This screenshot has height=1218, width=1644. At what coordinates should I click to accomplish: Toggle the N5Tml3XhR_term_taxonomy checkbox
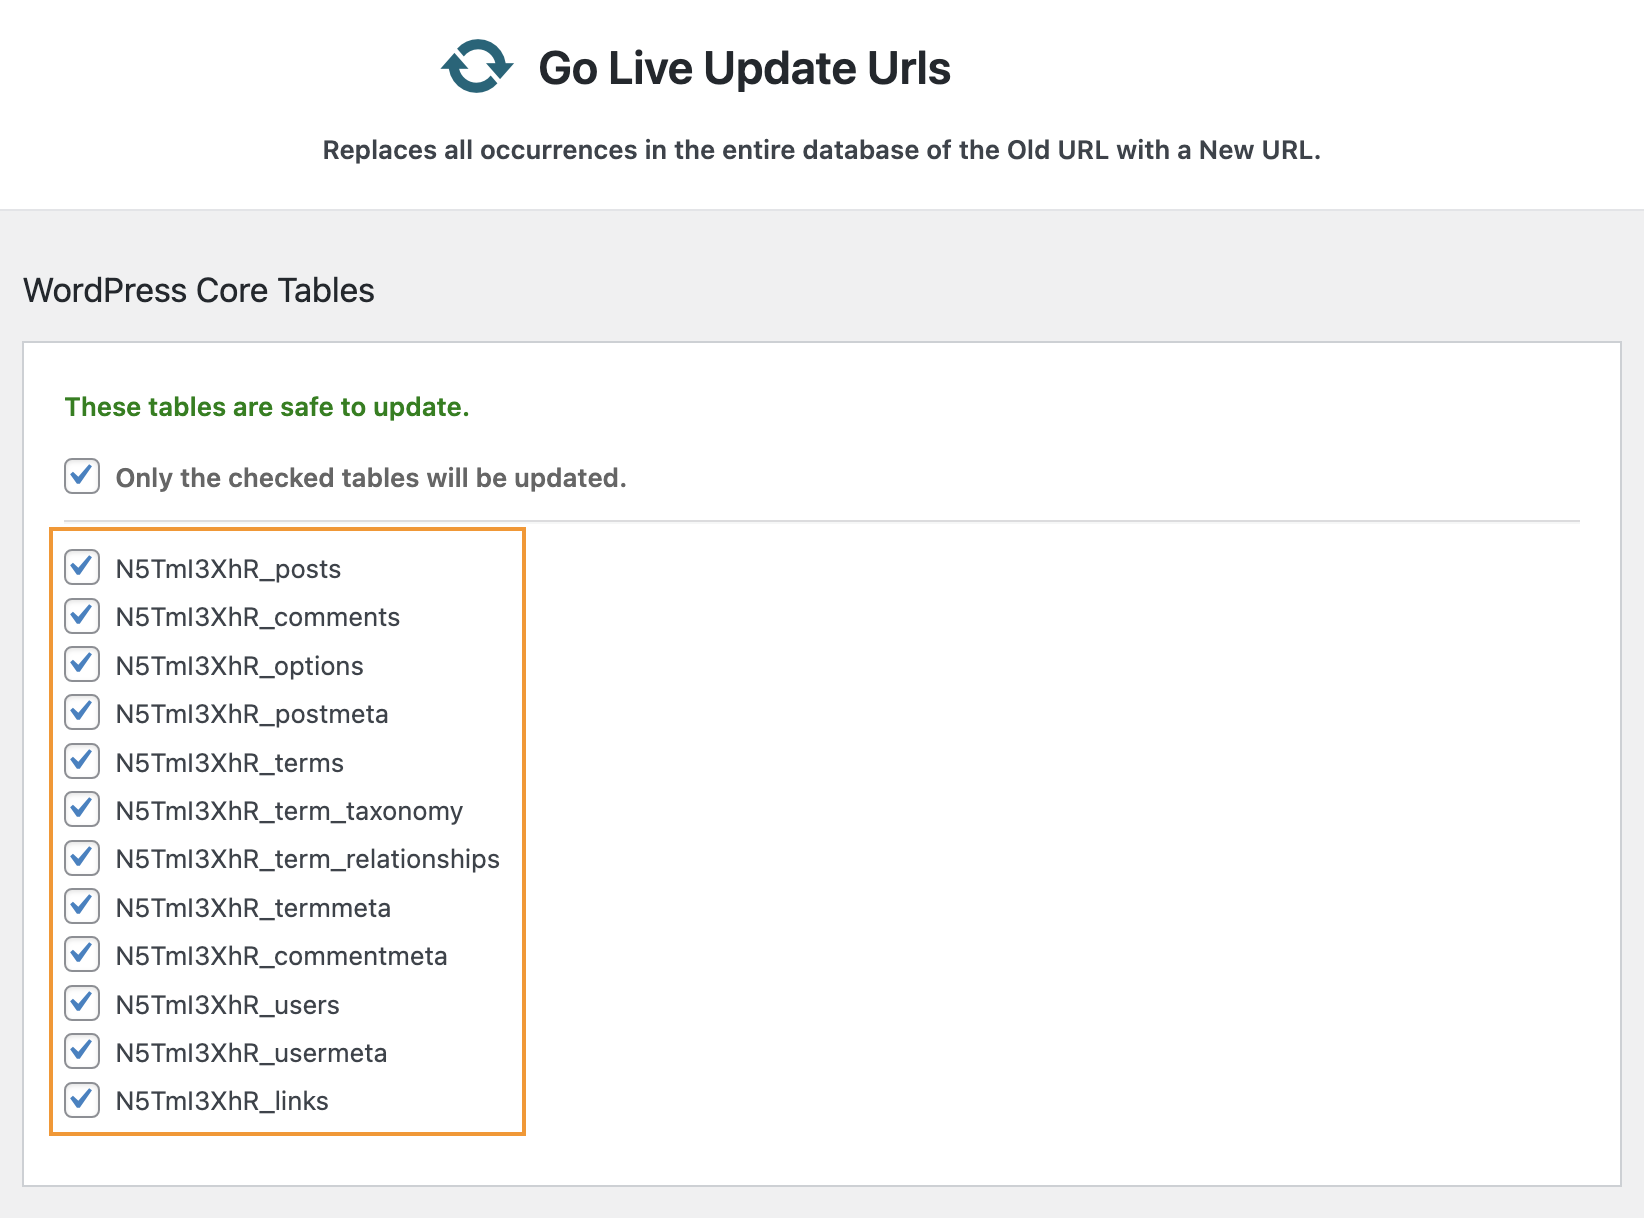82,809
